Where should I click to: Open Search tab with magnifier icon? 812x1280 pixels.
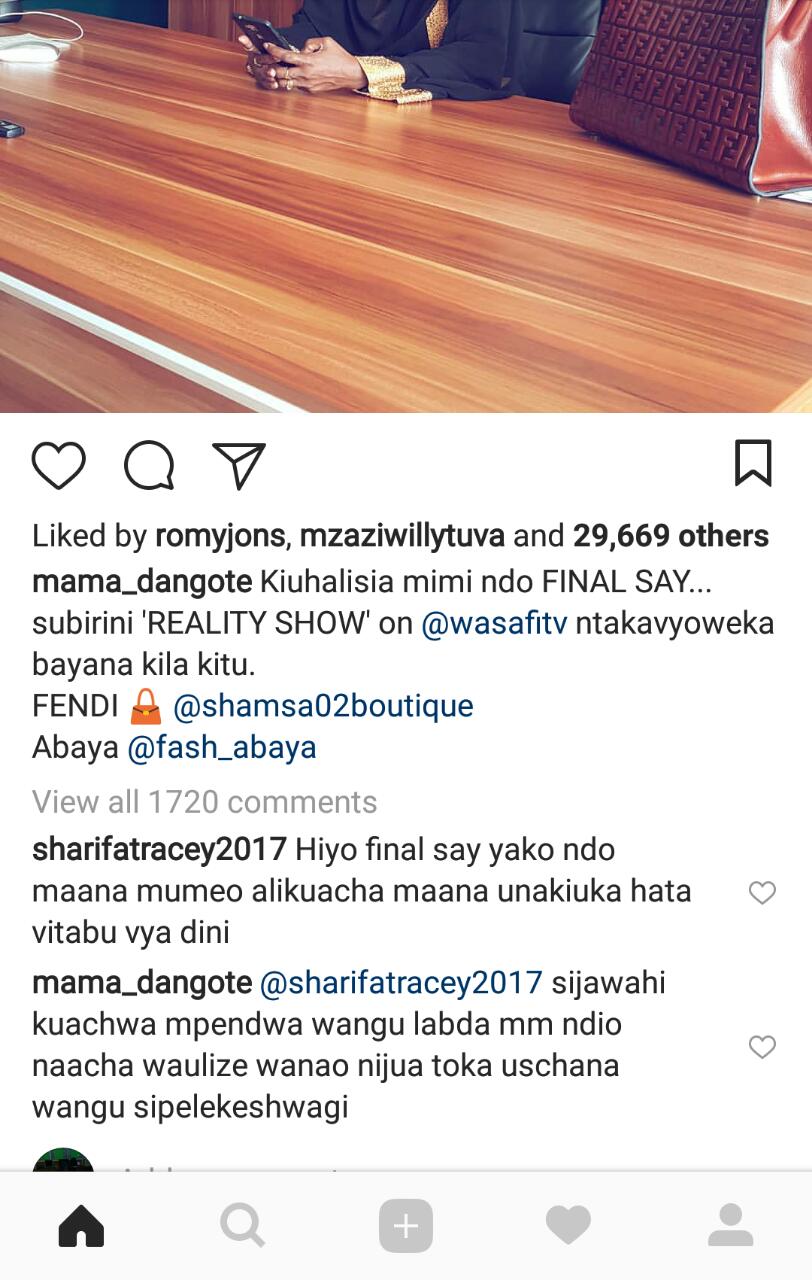pos(243,1225)
